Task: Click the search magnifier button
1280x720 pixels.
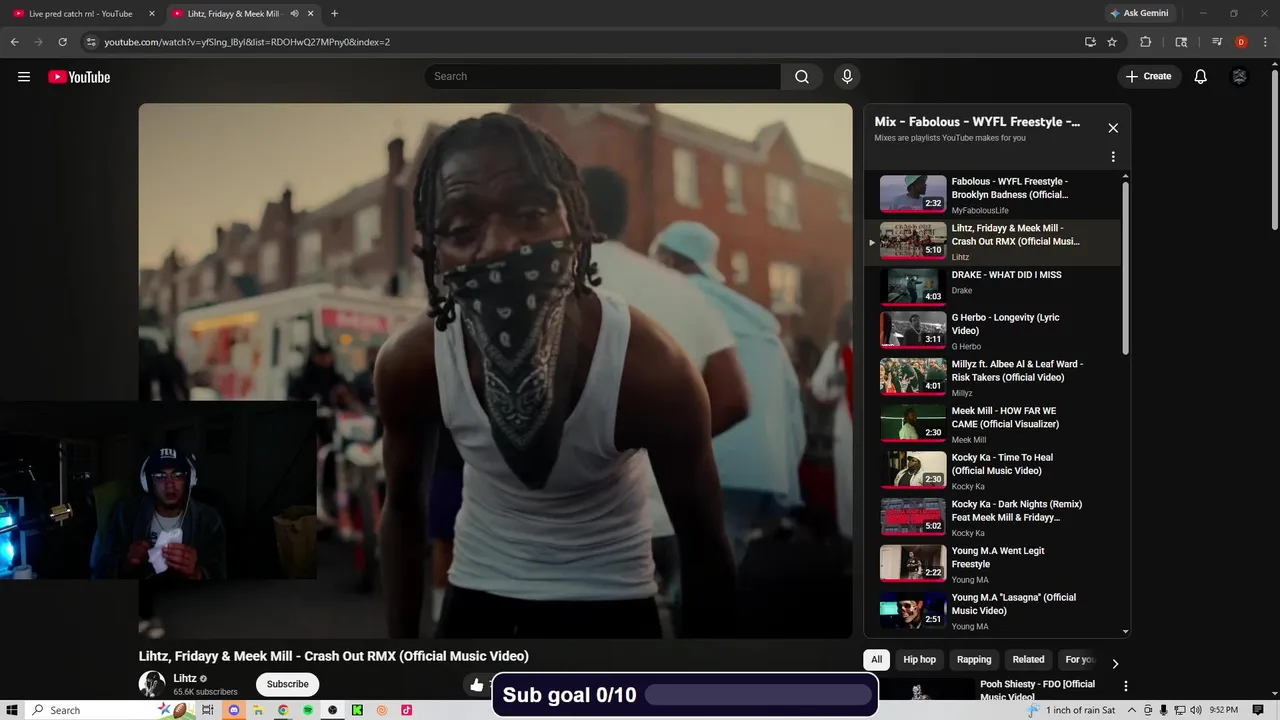Action: pos(802,77)
